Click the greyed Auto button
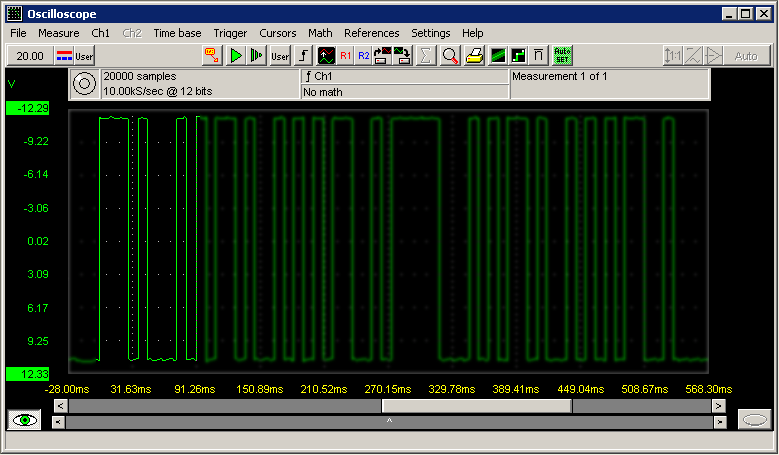Viewport: 779px width, 455px height. (x=746, y=56)
